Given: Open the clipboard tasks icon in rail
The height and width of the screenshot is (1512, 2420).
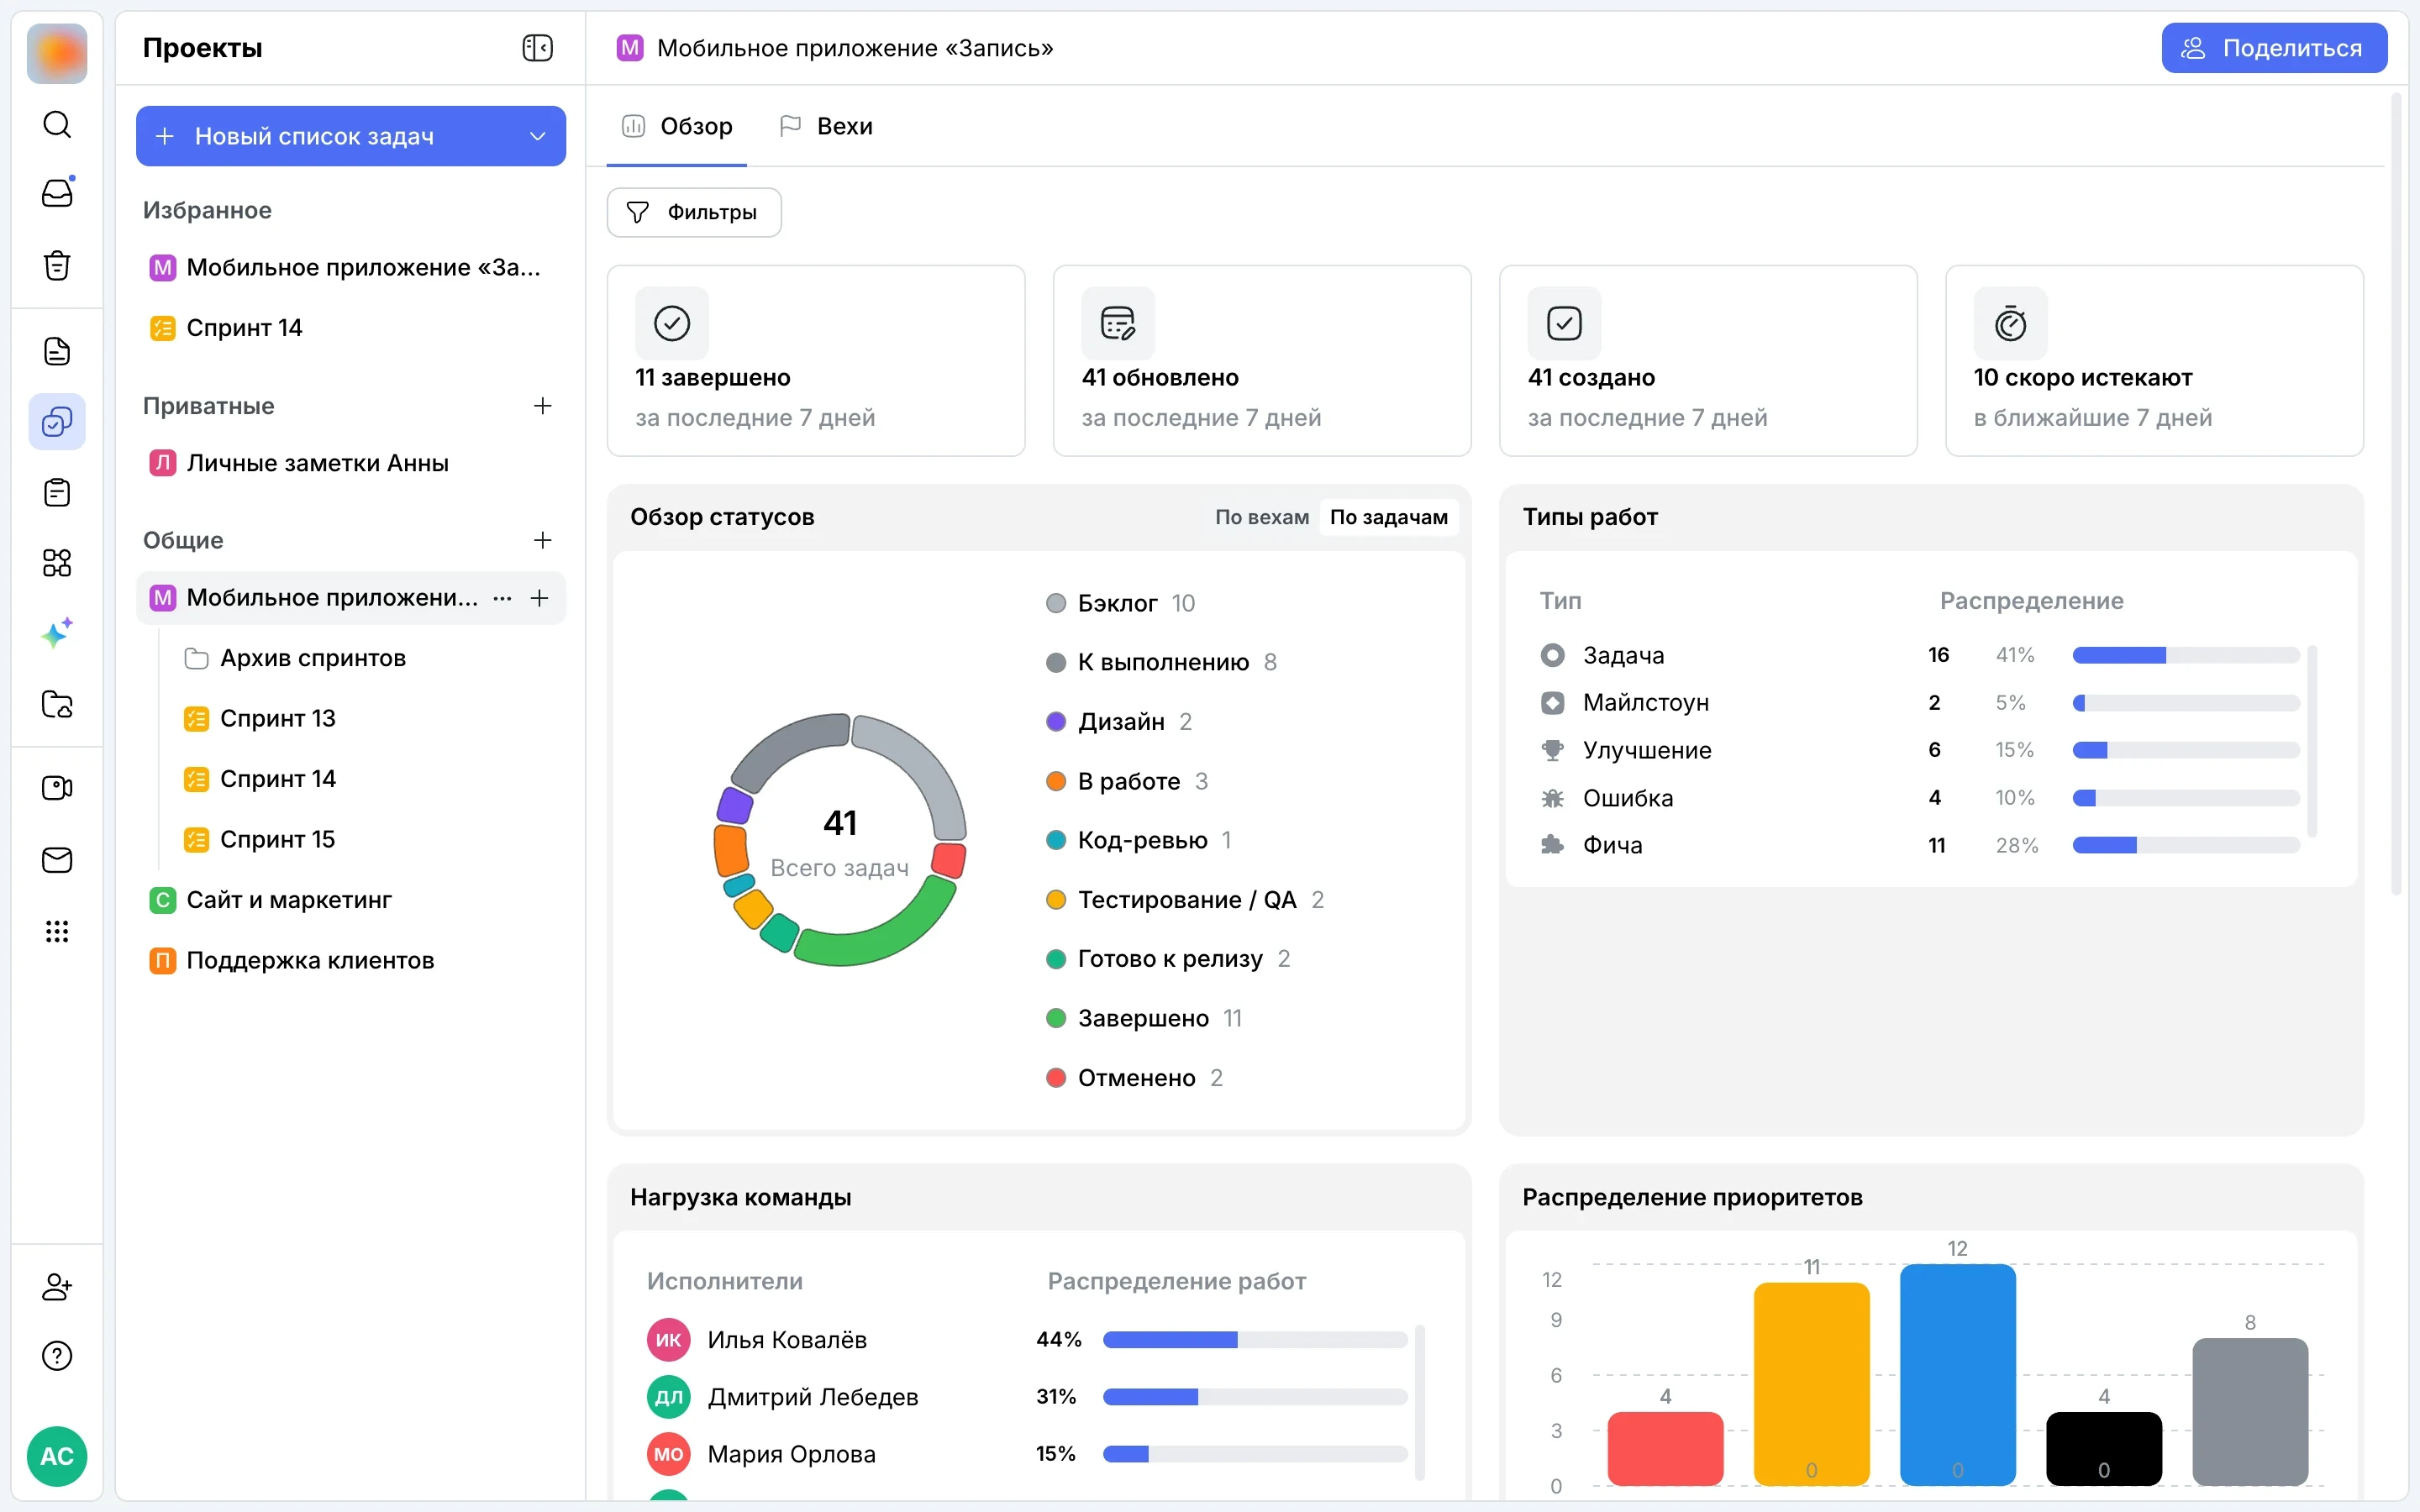Looking at the screenshot, I should point(57,493).
